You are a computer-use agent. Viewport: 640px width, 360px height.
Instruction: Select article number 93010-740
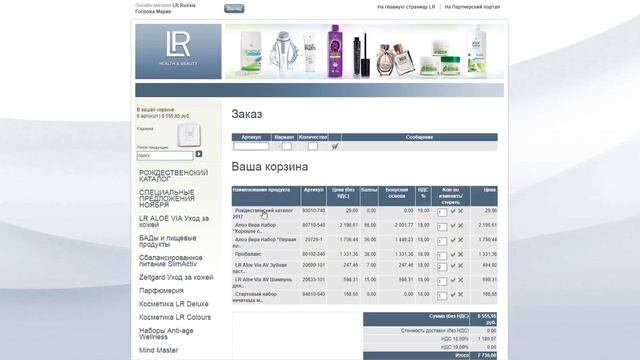tap(313, 211)
